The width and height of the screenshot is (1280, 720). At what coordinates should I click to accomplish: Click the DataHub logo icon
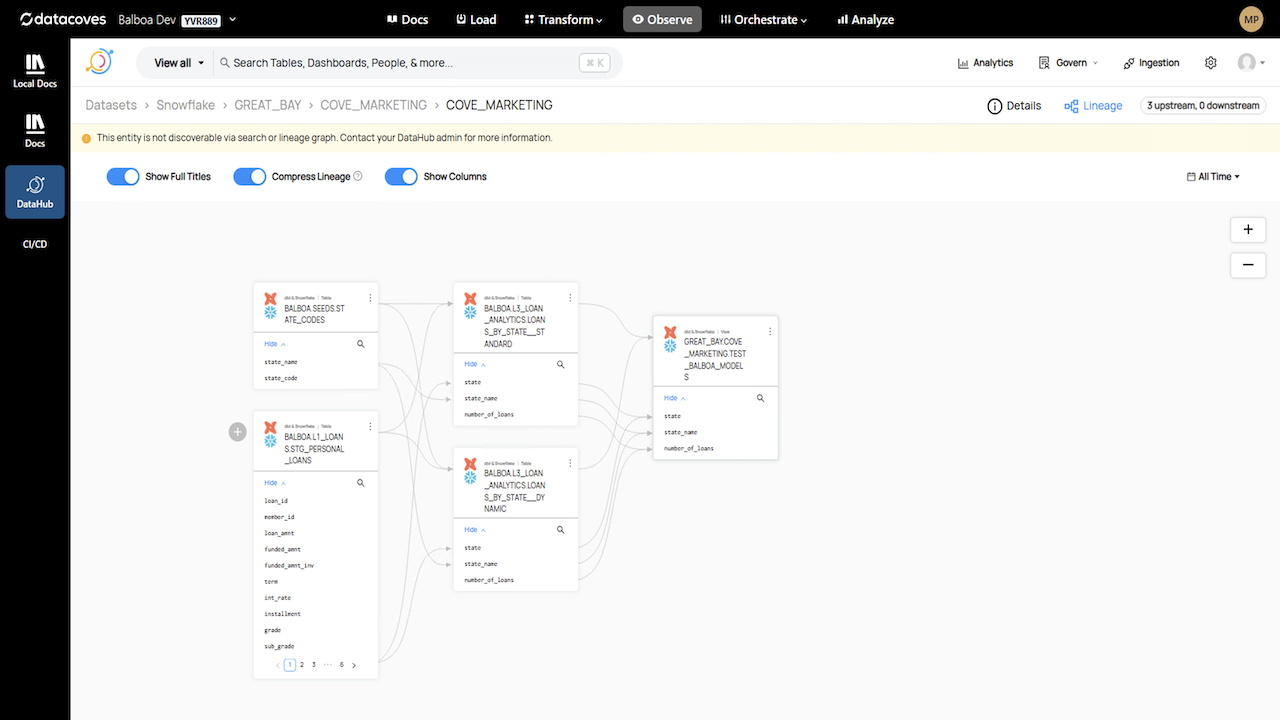click(x=99, y=62)
